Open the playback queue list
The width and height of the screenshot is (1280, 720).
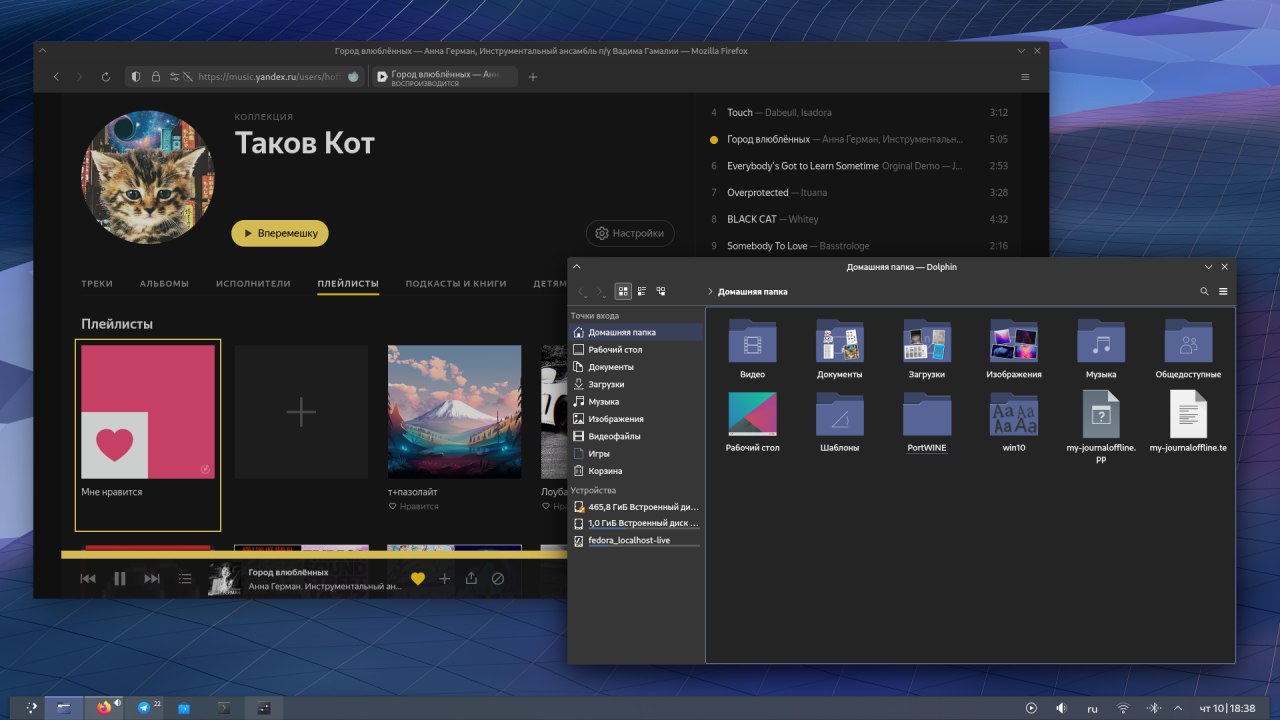pos(185,578)
